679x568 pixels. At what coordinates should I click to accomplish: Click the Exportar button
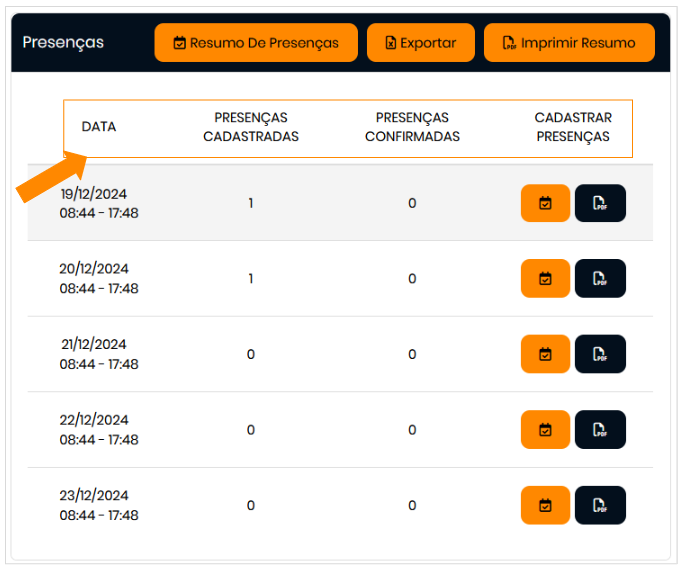click(x=421, y=43)
